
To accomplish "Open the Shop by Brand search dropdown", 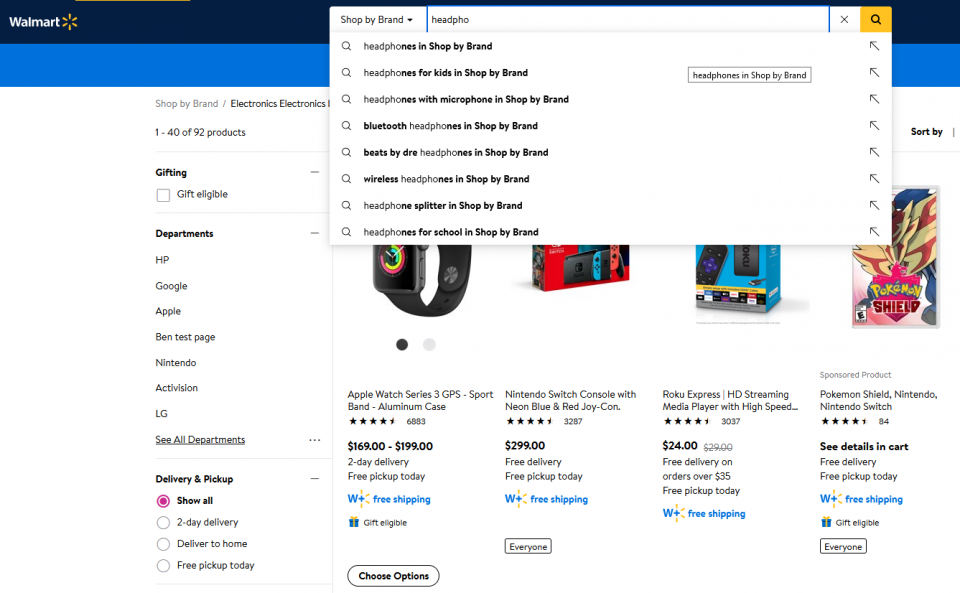I will click(x=377, y=20).
